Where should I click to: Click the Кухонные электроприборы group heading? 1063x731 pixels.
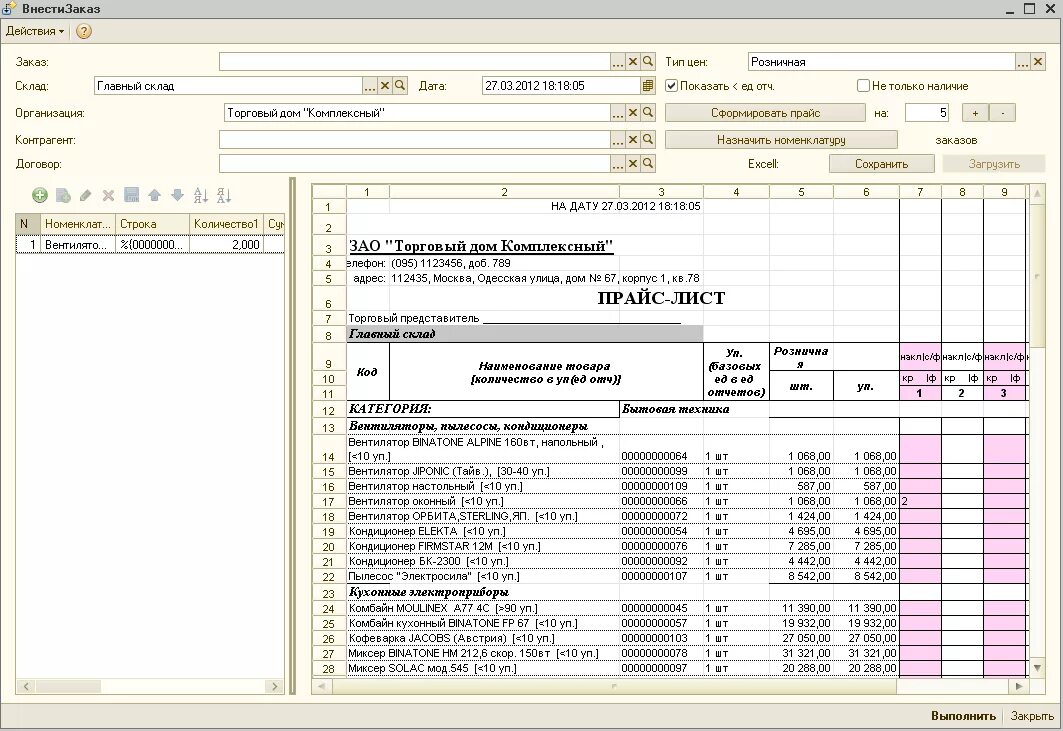point(428,592)
